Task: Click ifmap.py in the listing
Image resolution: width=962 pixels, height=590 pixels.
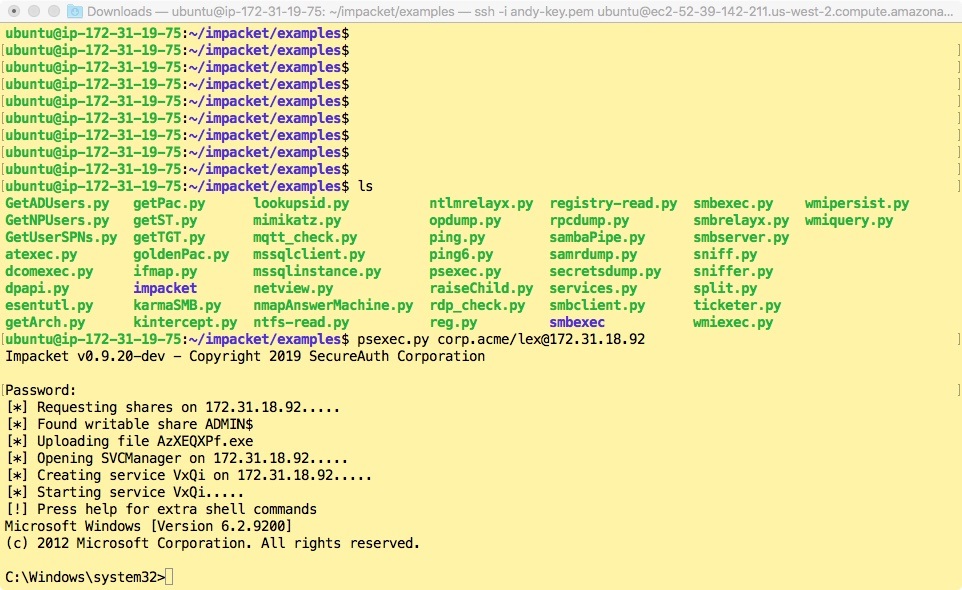Action: [165, 272]
